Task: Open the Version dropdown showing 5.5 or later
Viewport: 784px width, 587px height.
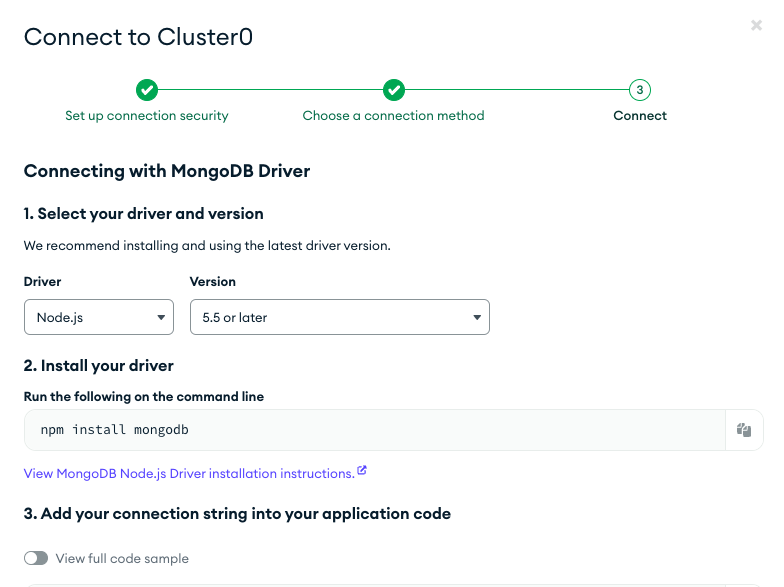Action: [340, 317]
